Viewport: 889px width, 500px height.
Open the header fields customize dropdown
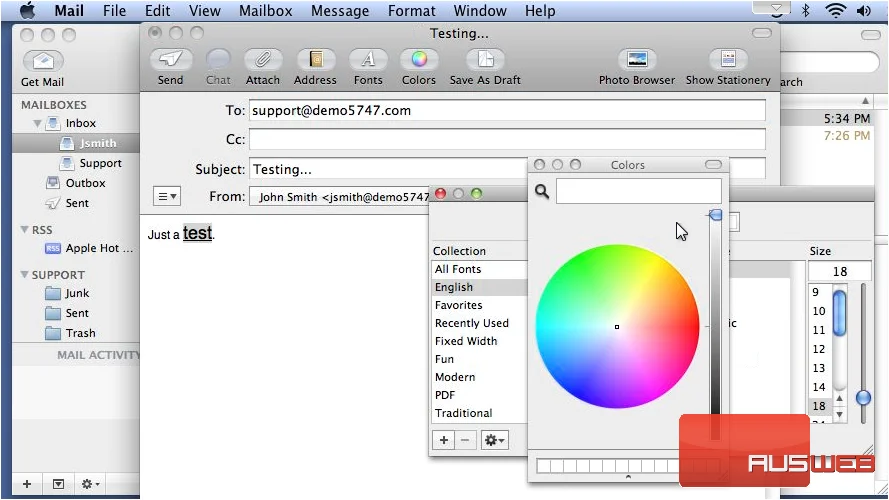tap(167, 197)
